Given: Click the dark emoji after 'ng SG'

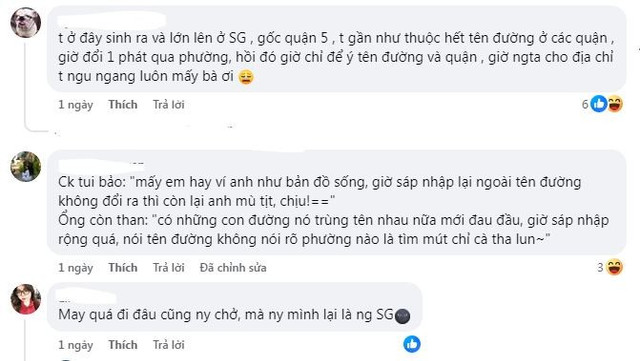Looking at the screenshot, I should tap(402, 316).
